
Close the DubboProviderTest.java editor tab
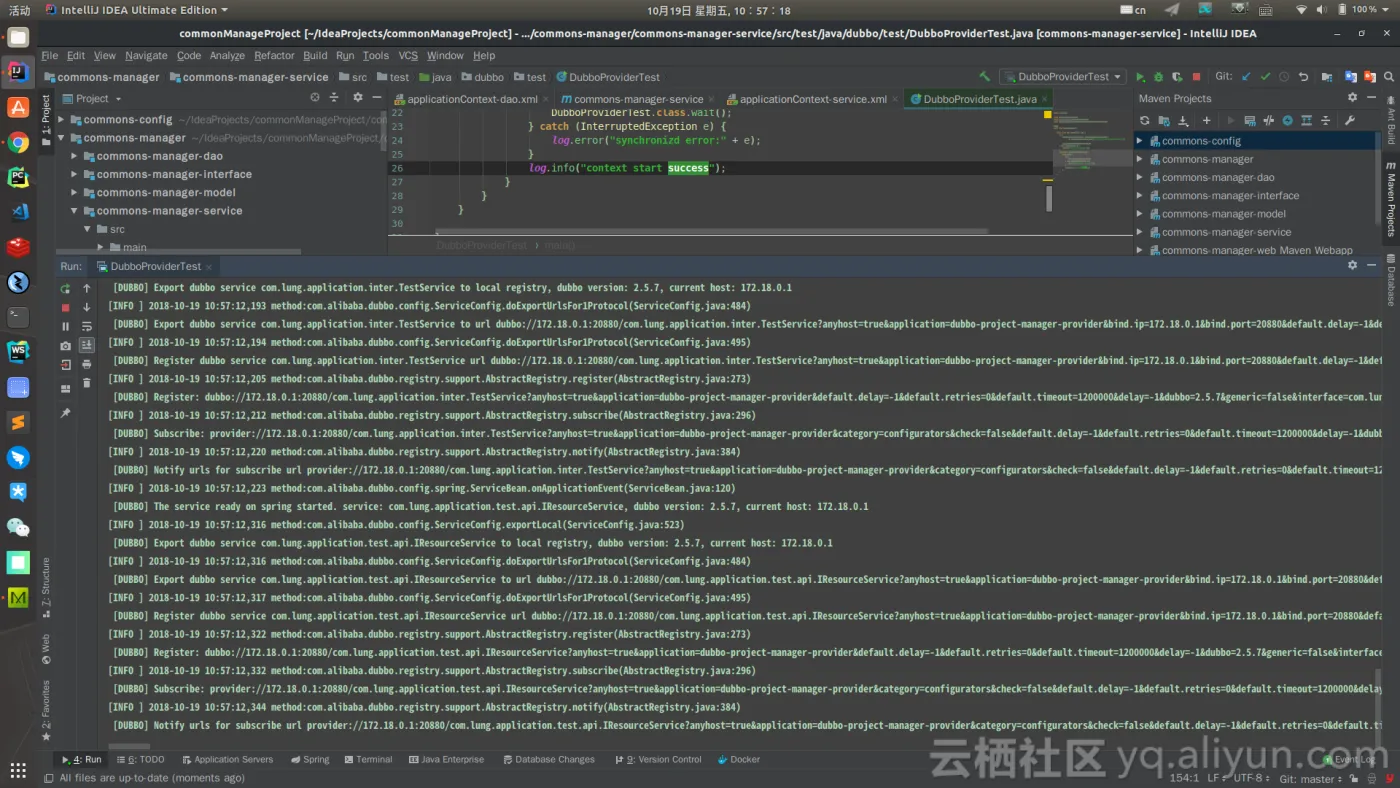(x=1046, y=99)
